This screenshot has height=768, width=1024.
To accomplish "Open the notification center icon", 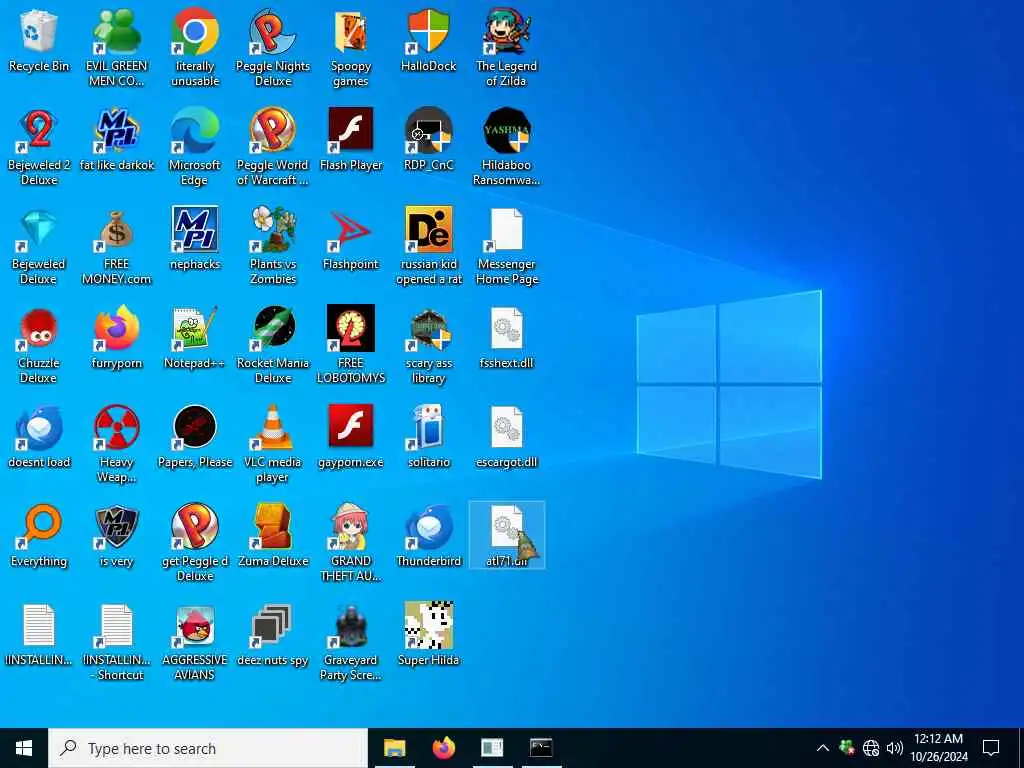I will pyautogui.click(x=991, y=748).
